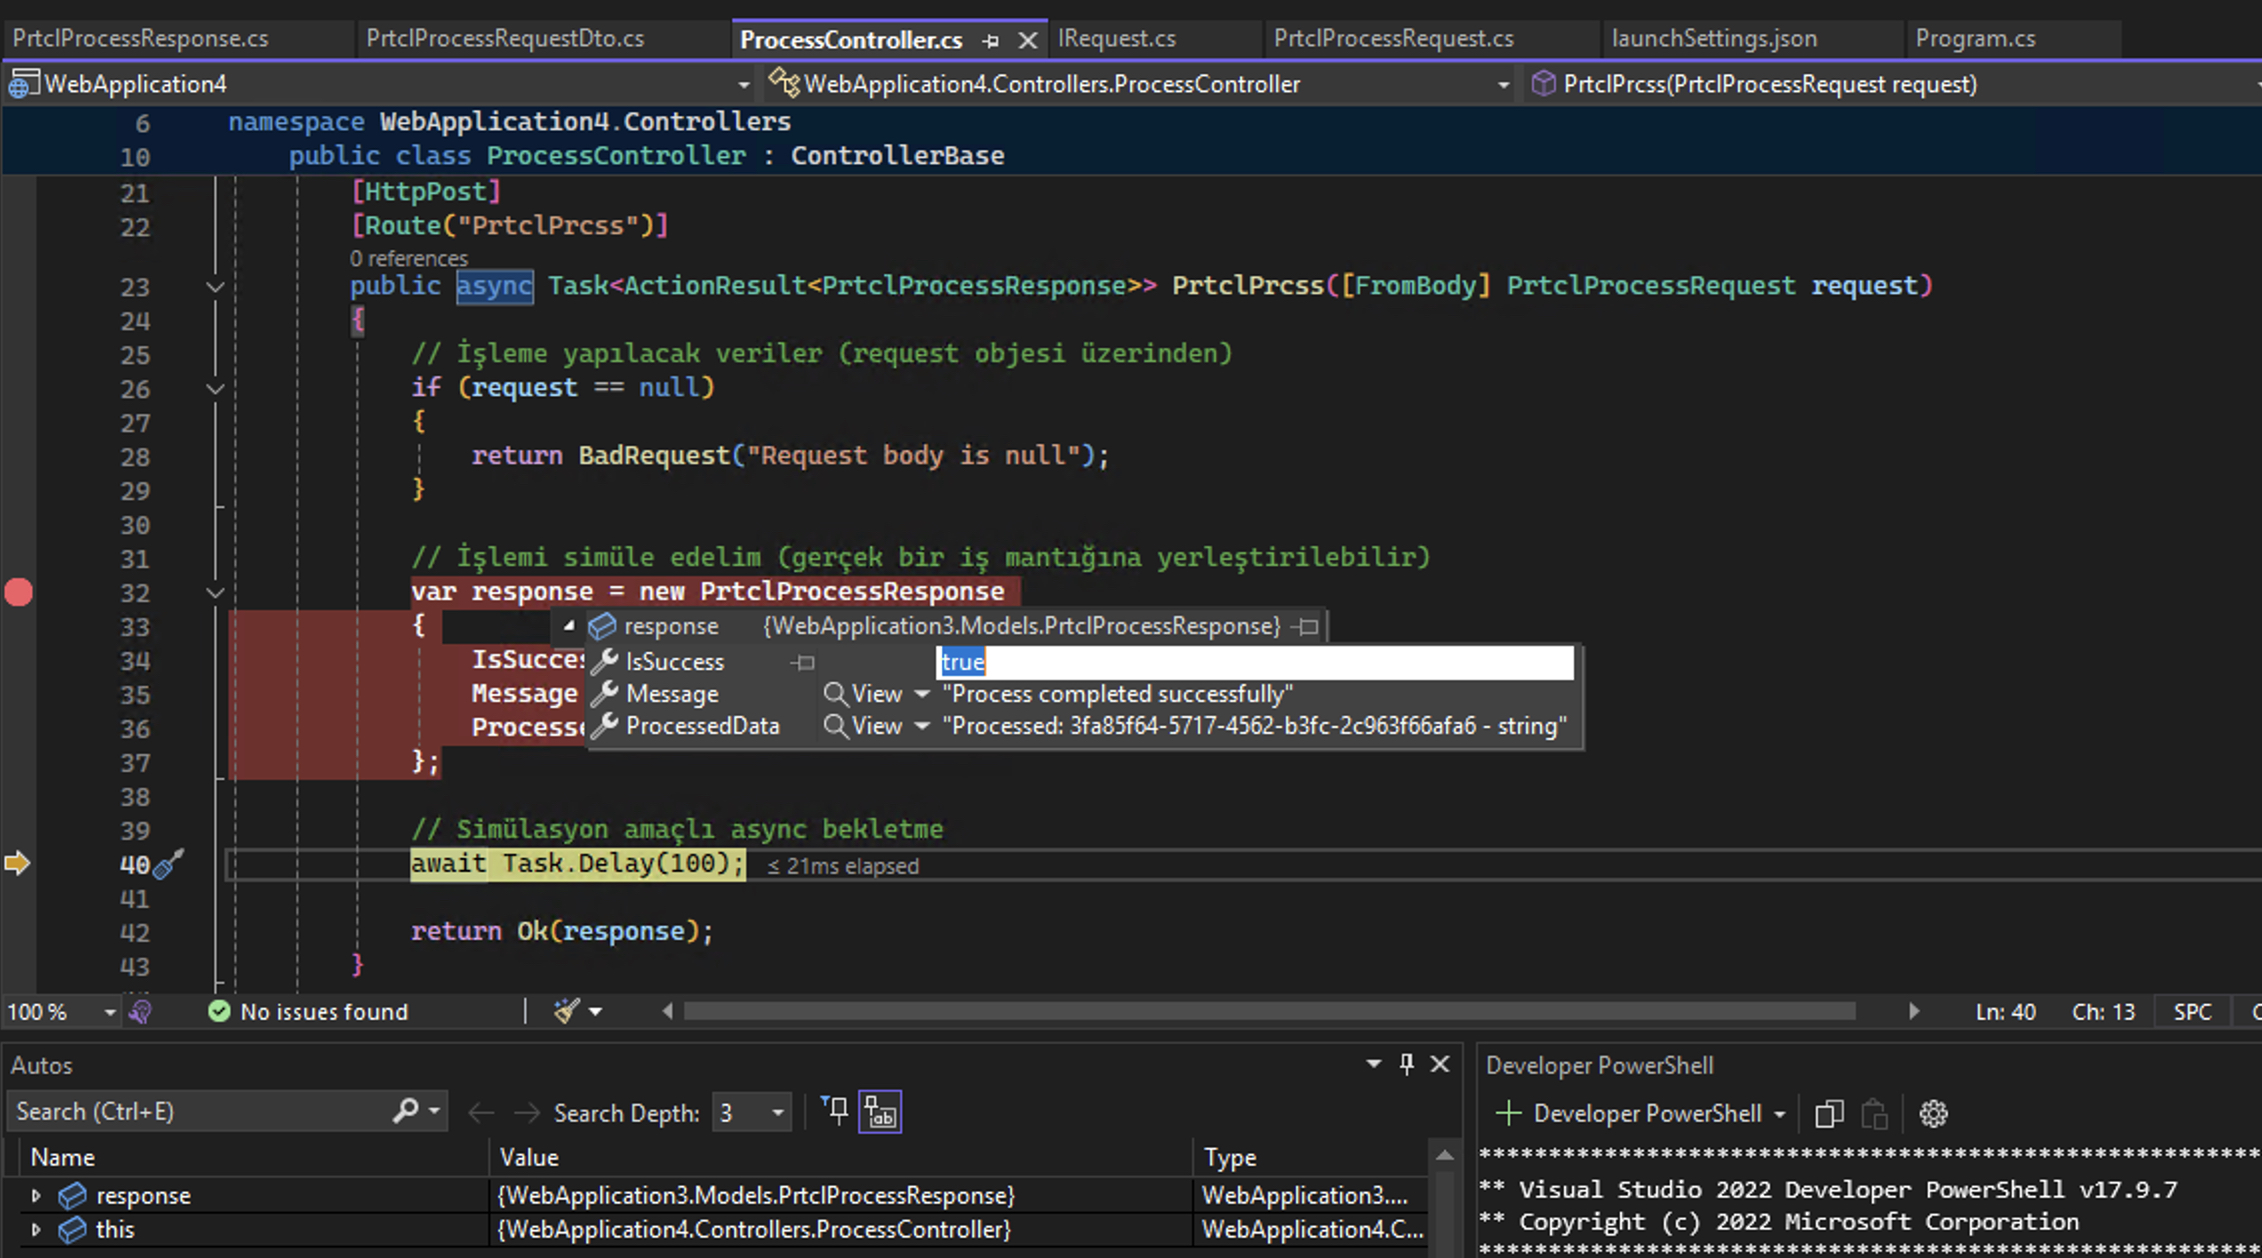Open the Developer PowerShell profile dropdown arrow
Screen dimensions: 2262x1258
point(1780,1114)
